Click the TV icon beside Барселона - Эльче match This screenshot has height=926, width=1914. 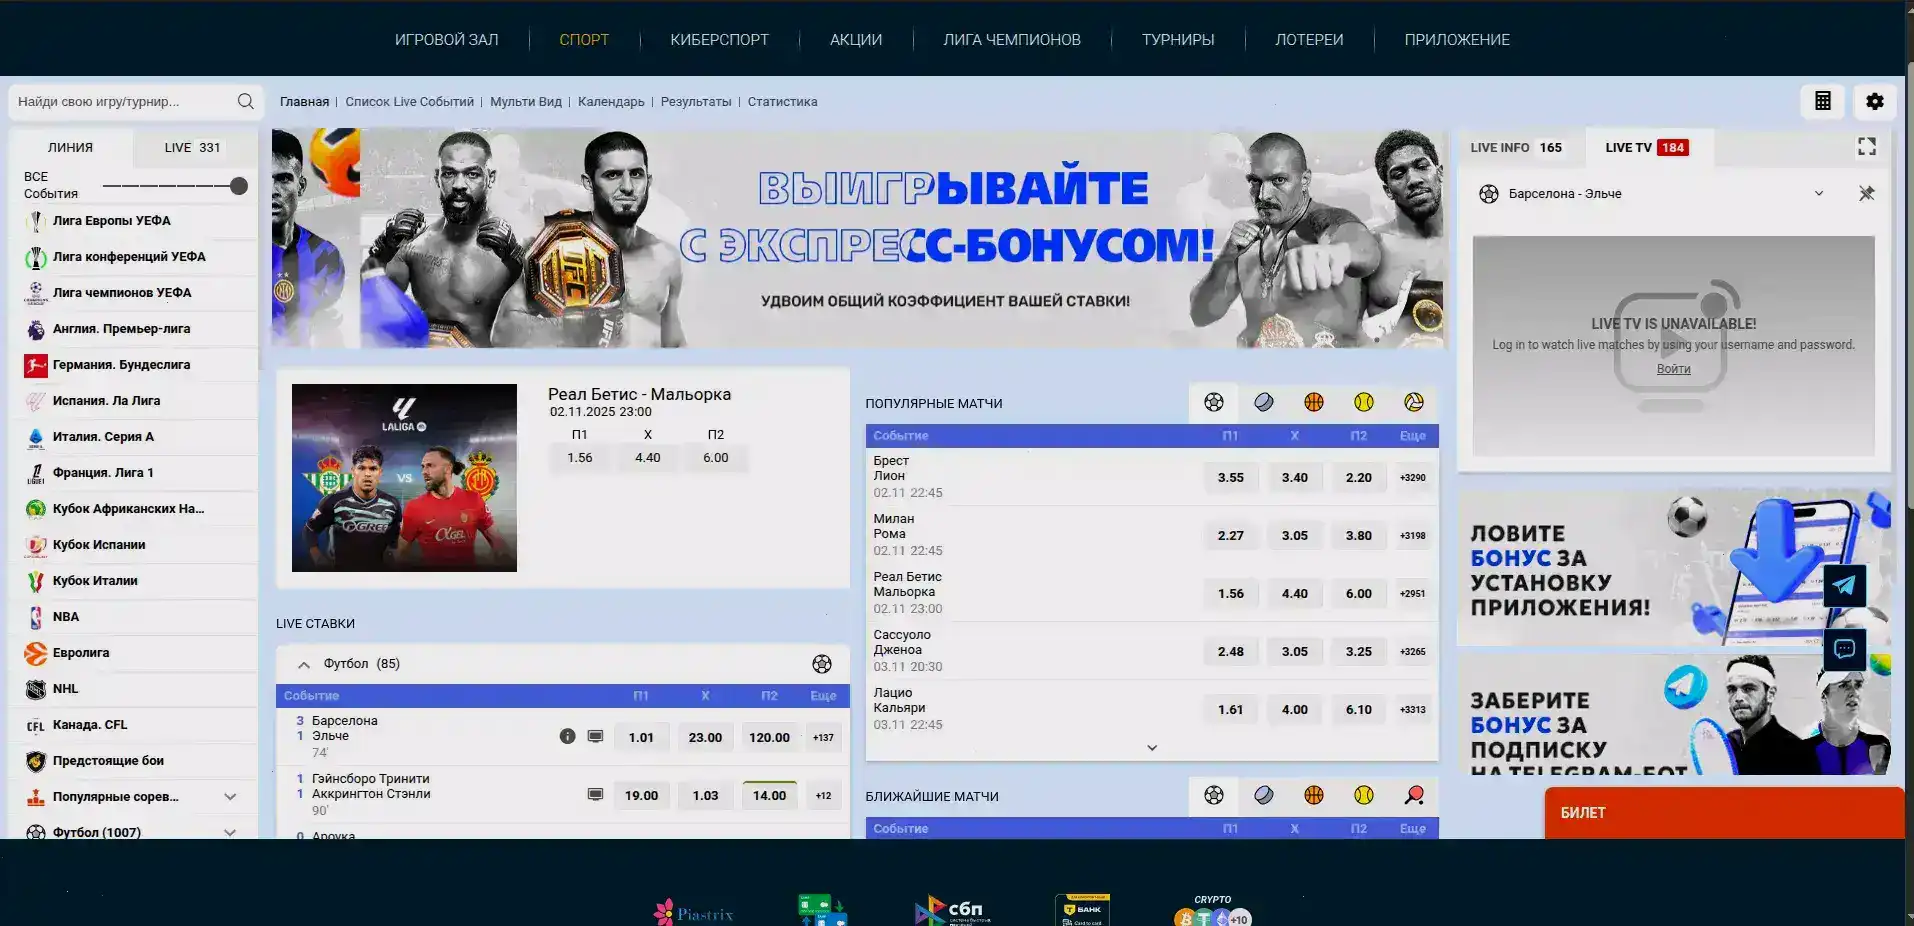click(x=596, y=737)
